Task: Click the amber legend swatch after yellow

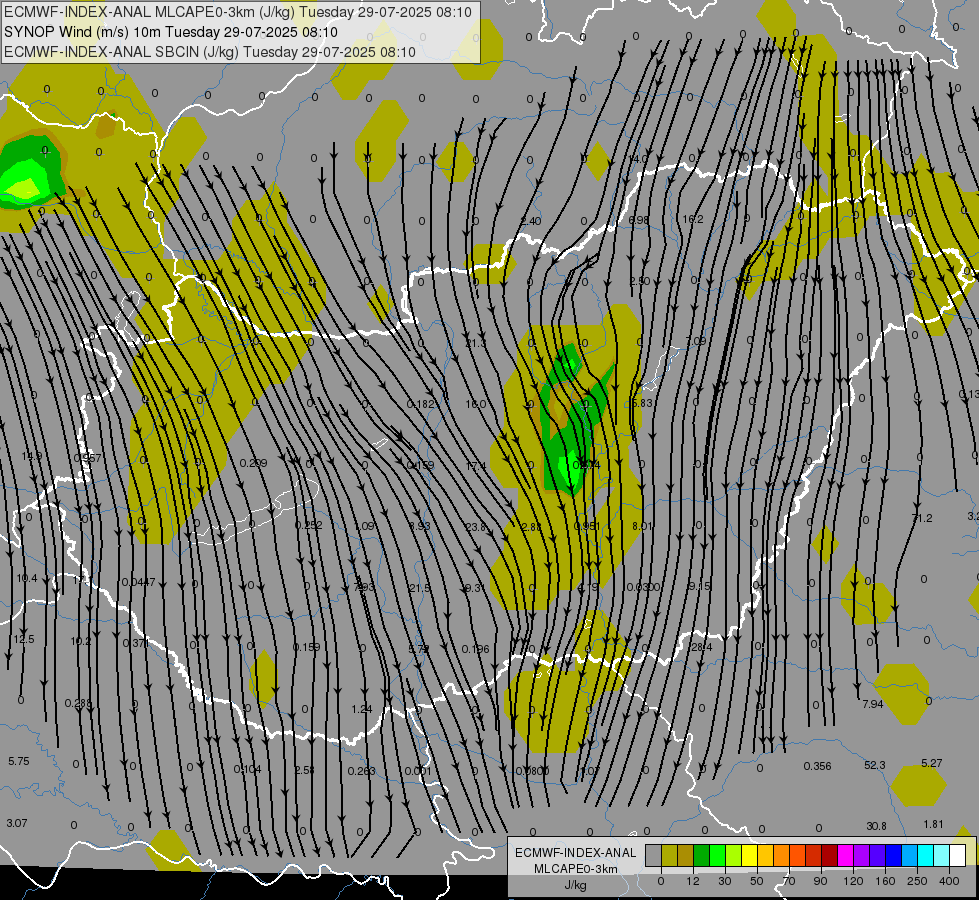Action: 765,855
